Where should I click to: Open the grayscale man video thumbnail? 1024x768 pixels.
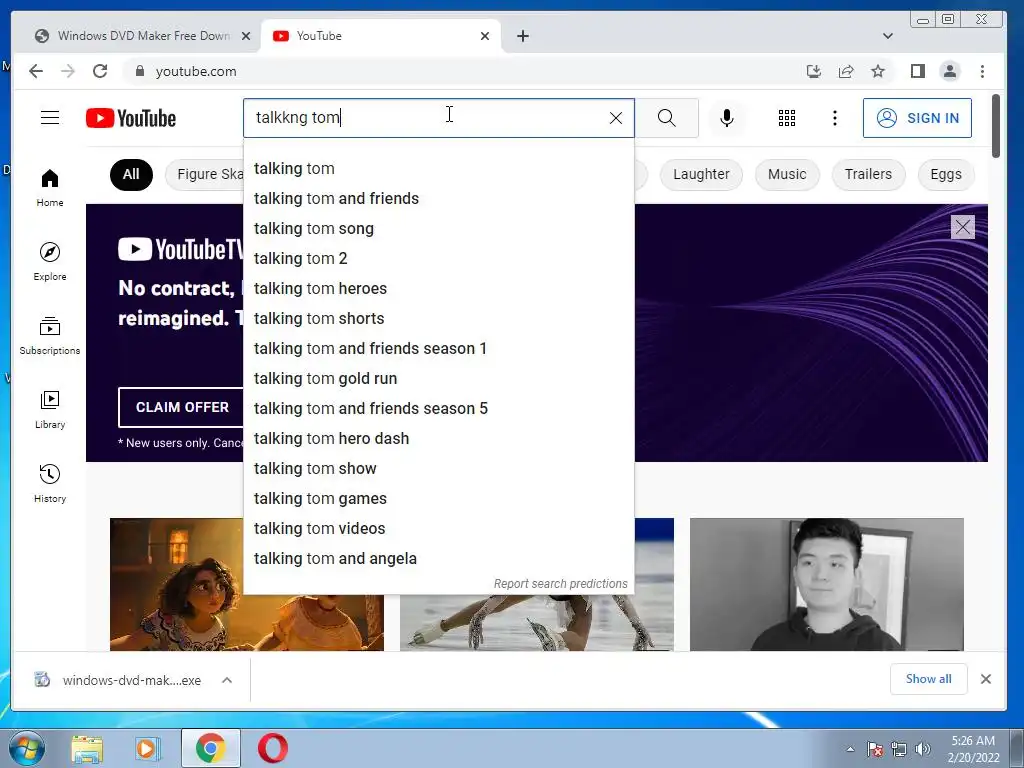[x=826, y=584]
